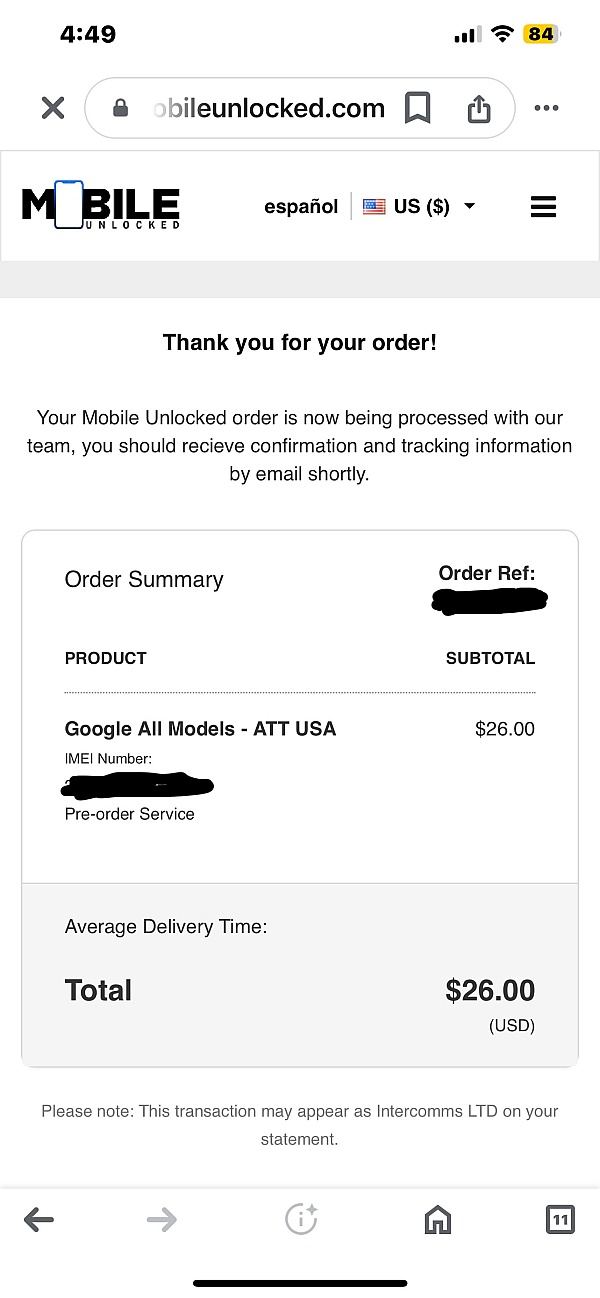Tap the share icon in the address bar

coord(479,107)
